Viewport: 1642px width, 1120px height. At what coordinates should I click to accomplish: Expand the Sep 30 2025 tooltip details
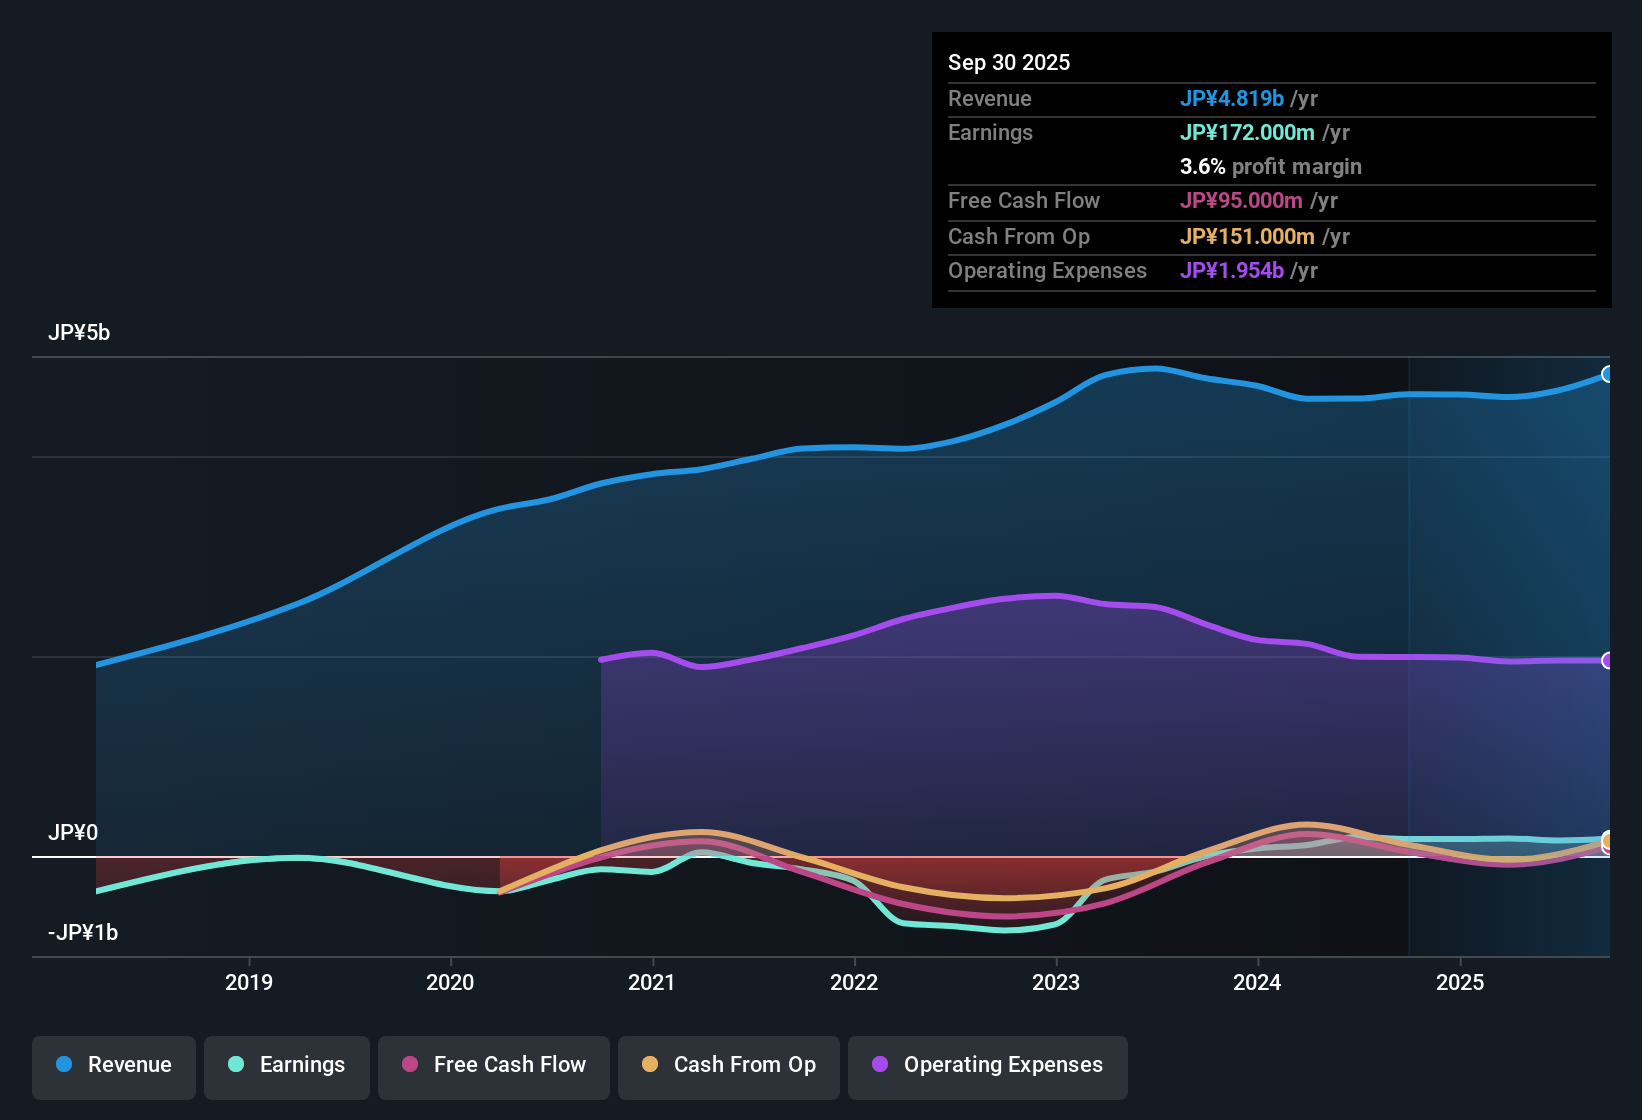click(x=1009, y=62)
